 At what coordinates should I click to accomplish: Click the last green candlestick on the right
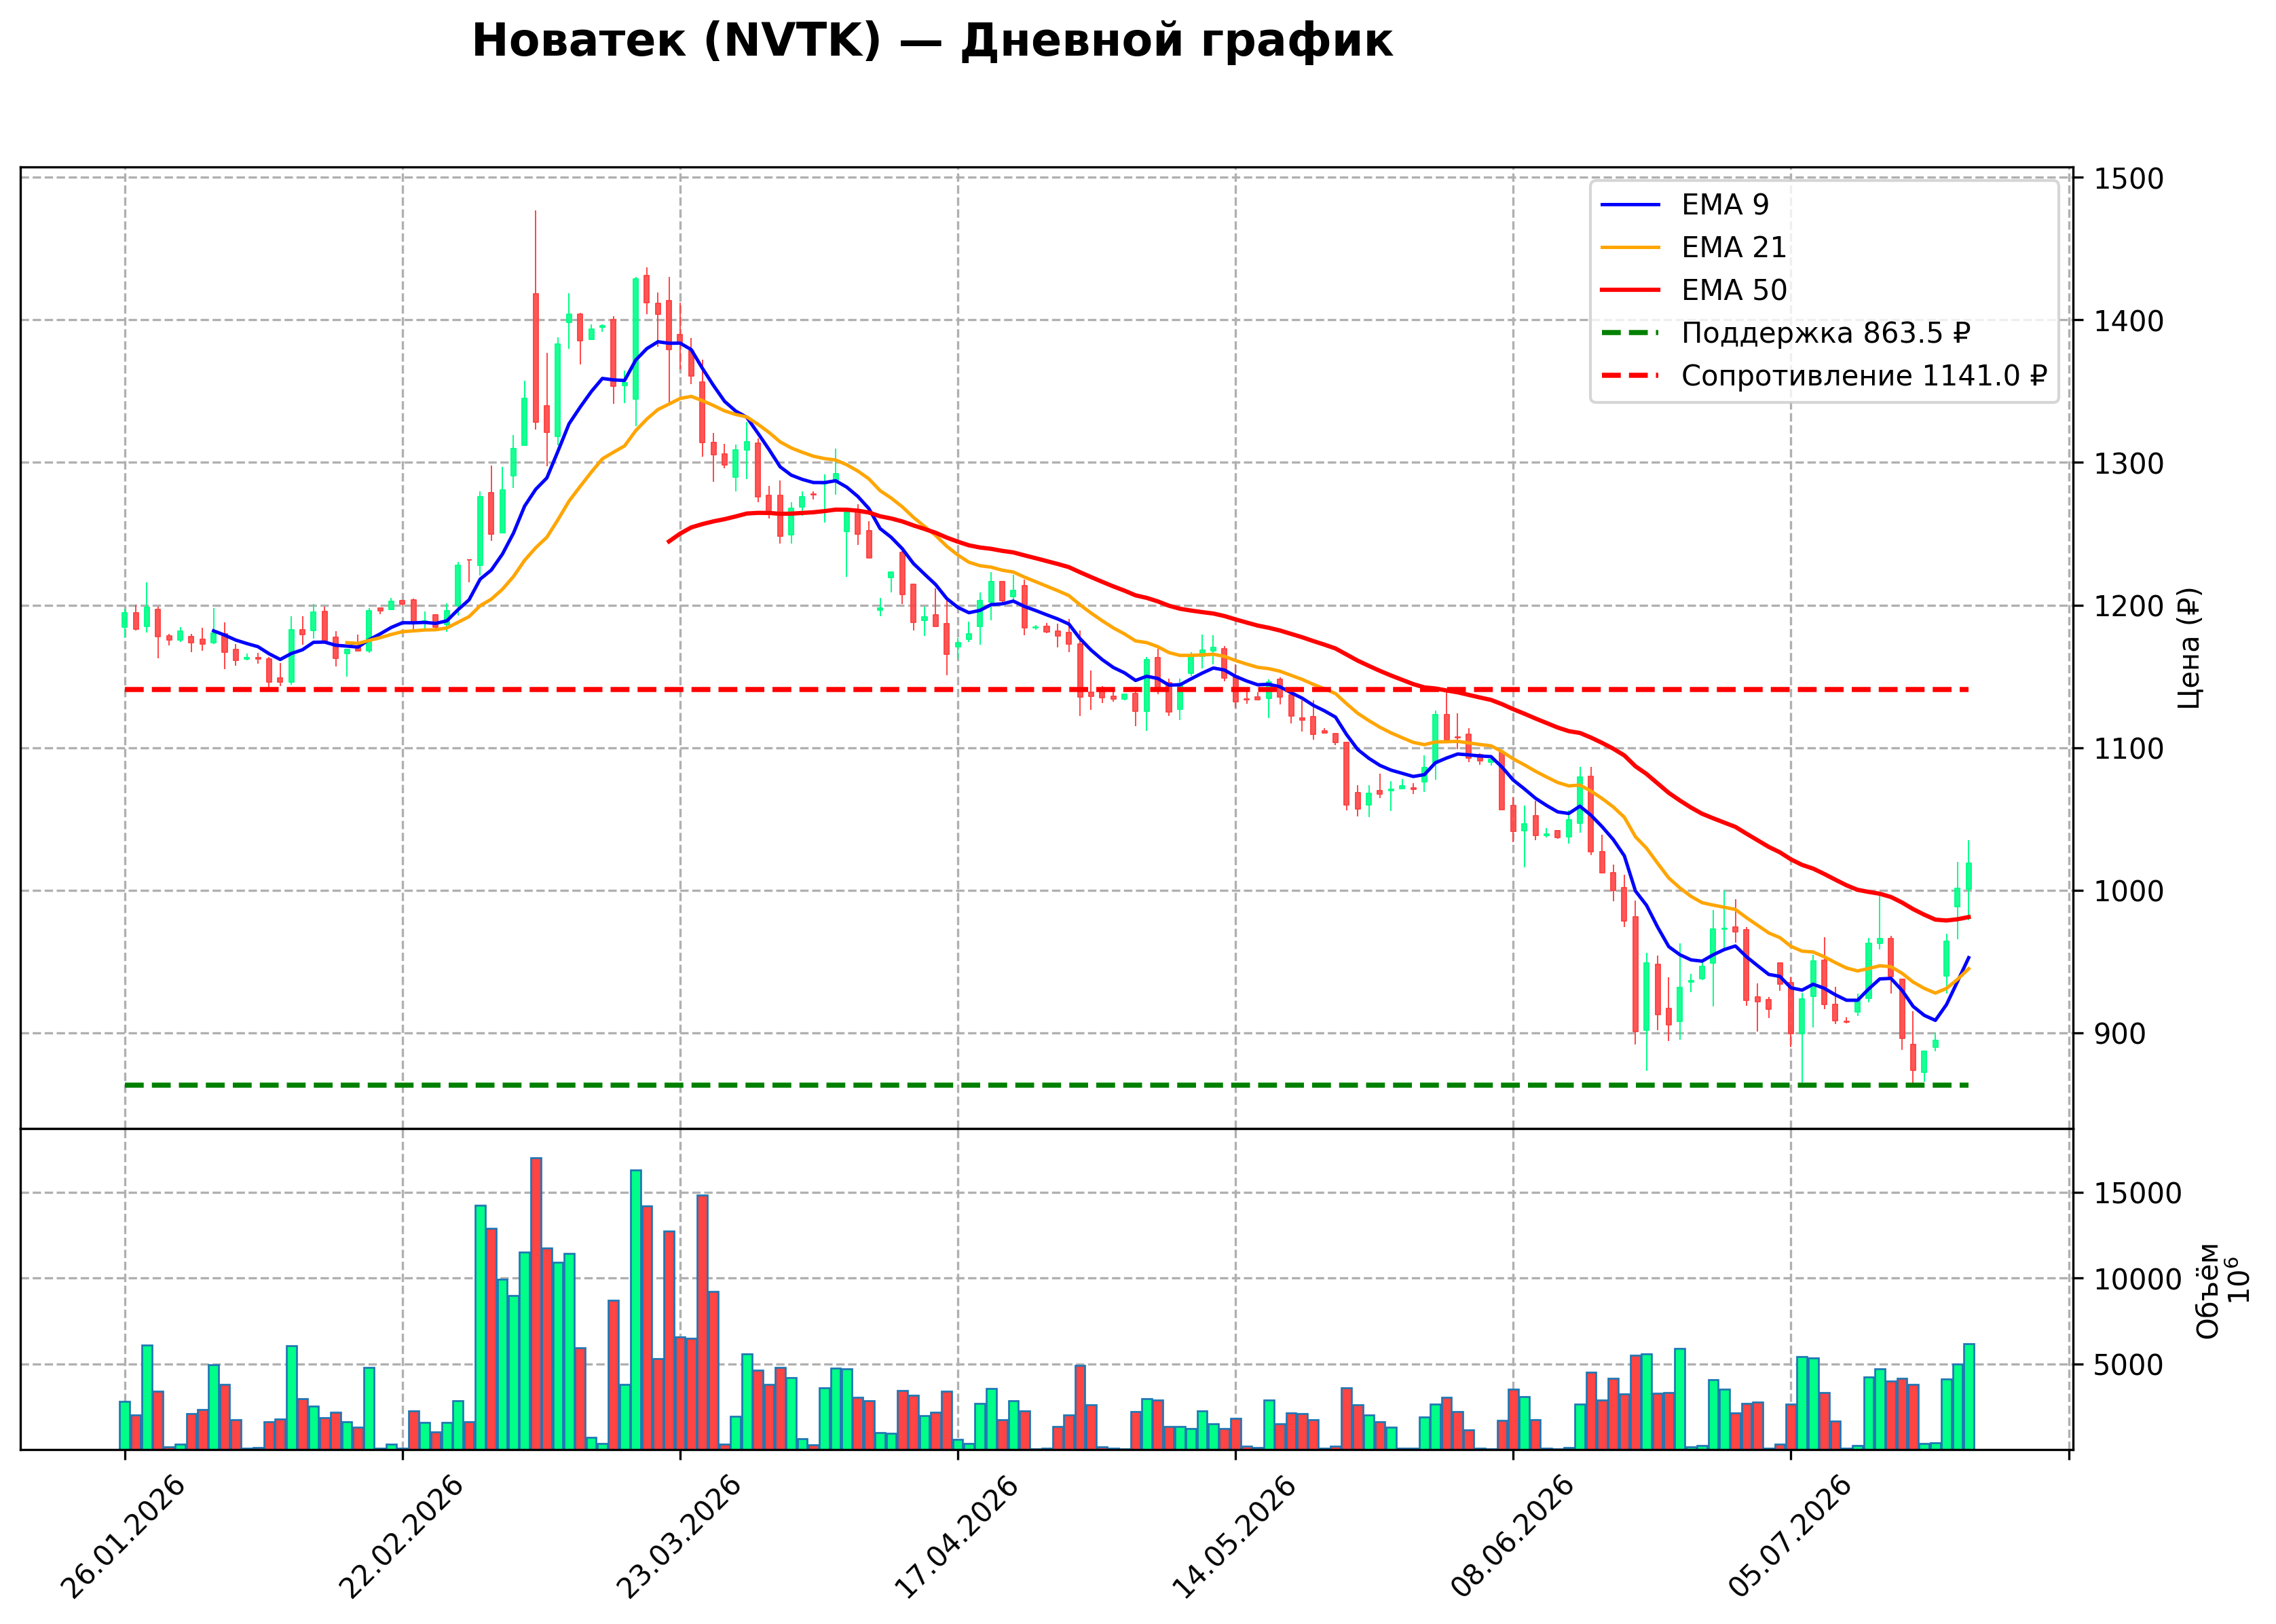[x=1969, y=877]
